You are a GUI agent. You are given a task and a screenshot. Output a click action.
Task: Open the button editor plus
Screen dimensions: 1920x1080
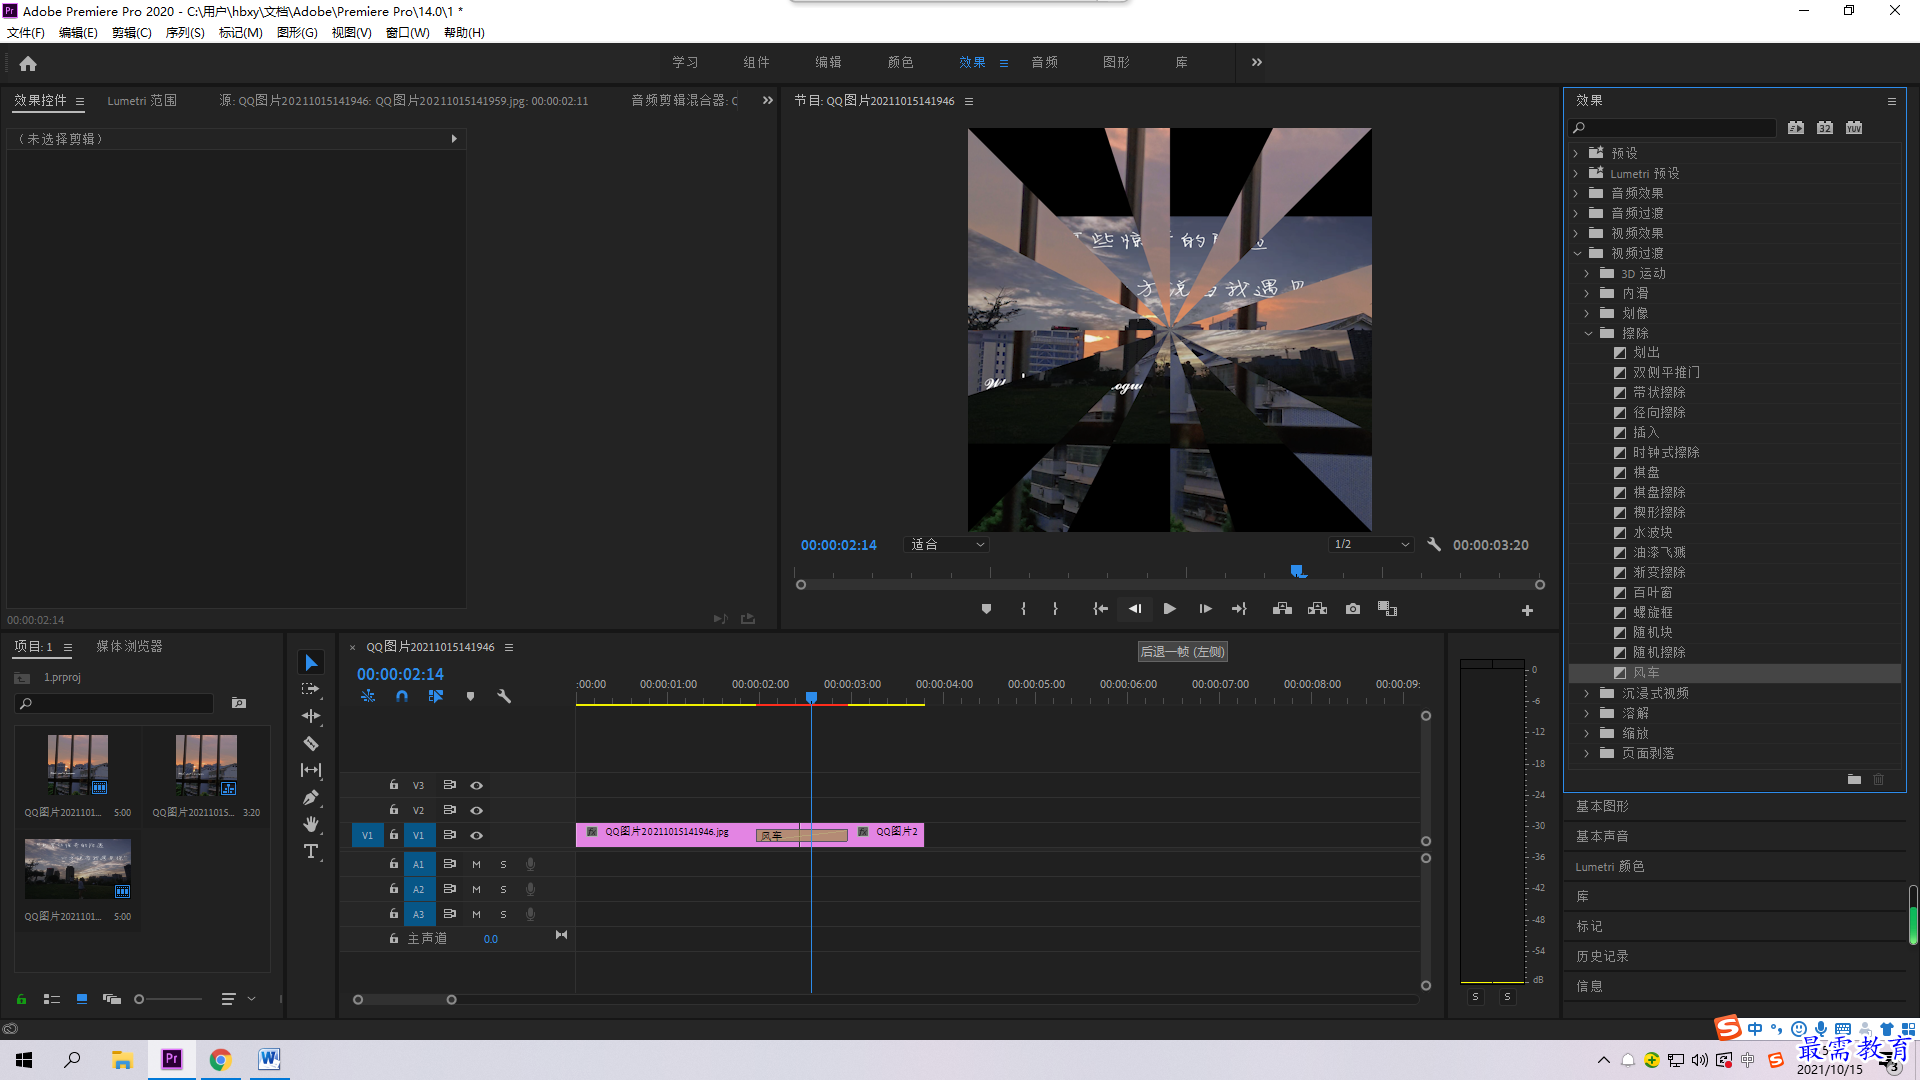point(1527,610)
